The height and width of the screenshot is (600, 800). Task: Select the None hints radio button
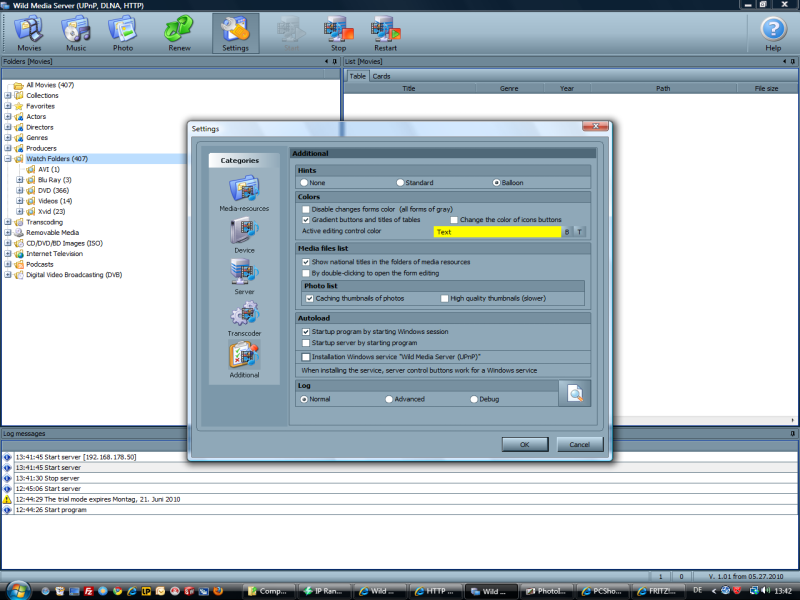[304, 183]
